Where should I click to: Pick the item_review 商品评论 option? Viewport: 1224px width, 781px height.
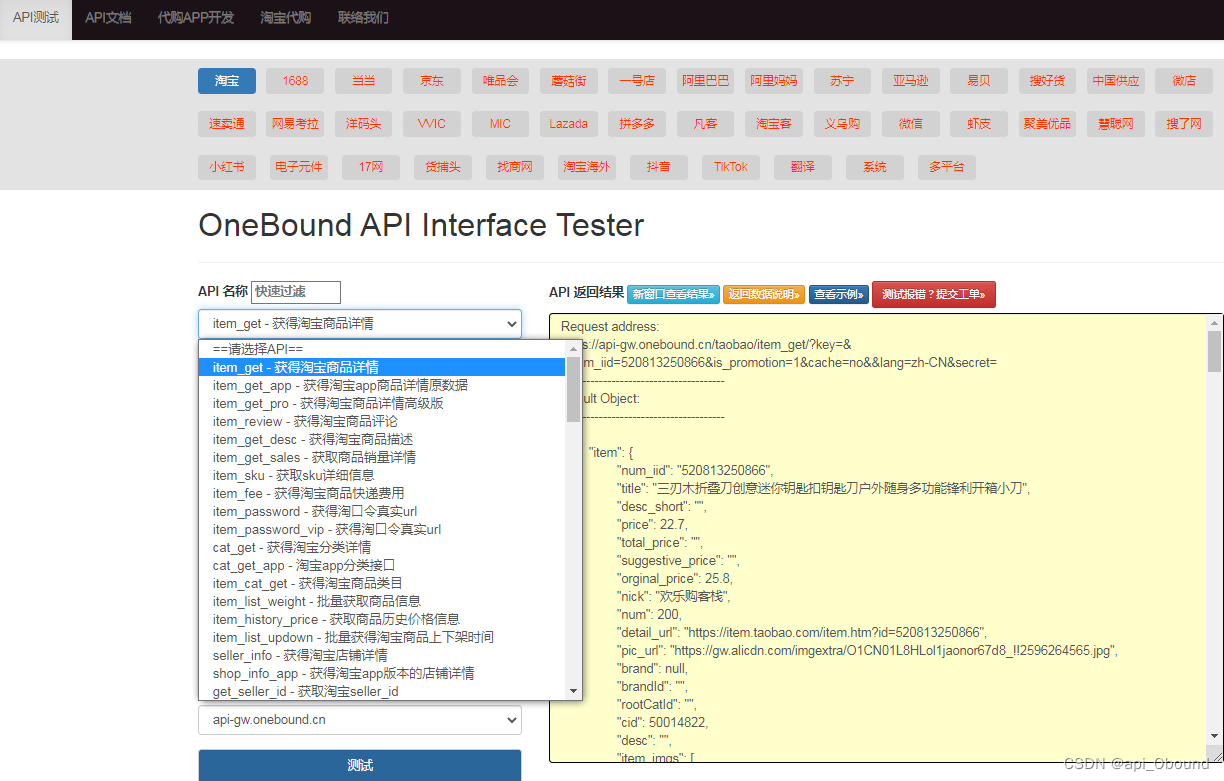pos(383,421)
